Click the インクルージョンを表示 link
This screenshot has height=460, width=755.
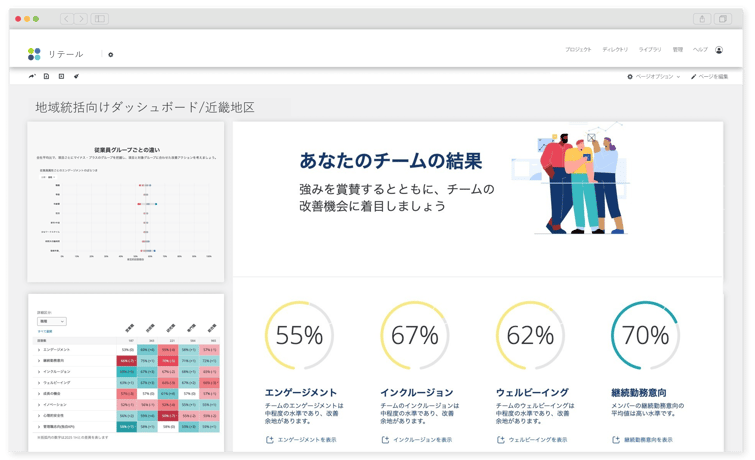(x=423, y=440)
